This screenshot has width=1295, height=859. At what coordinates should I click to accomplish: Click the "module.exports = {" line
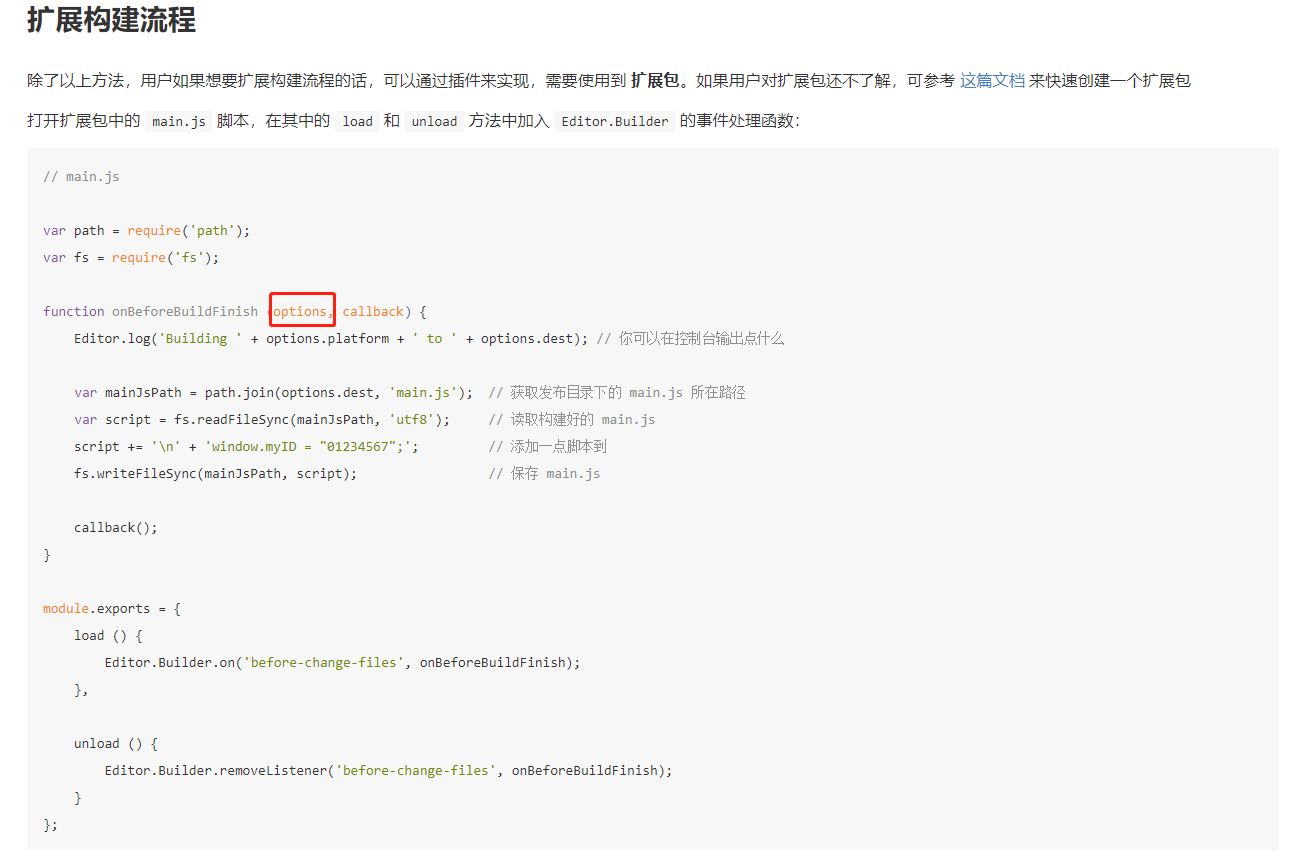click(112, 609)
